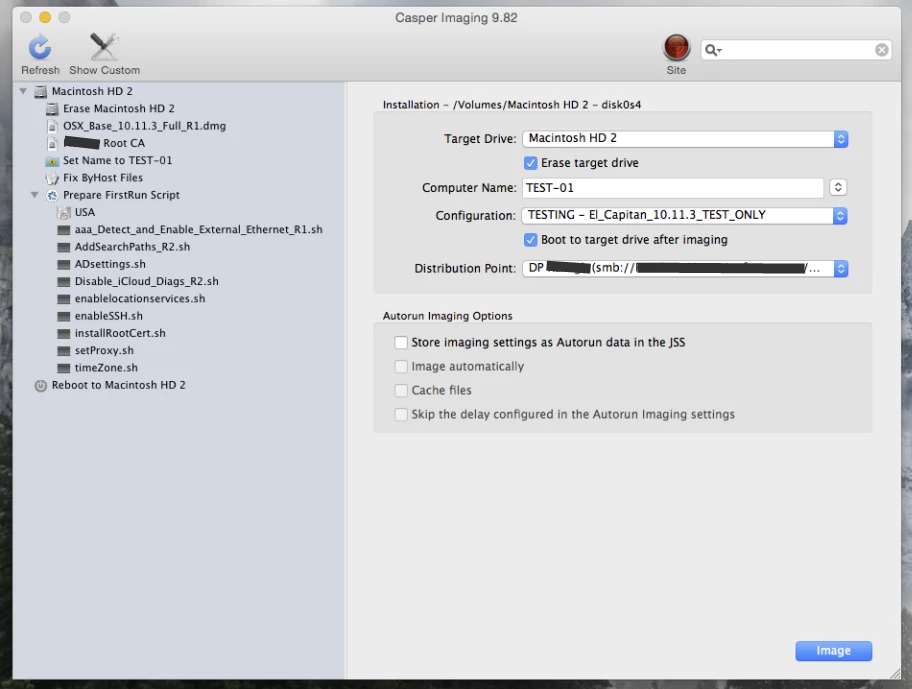Click the window resize grip corner
912x689 pixels.
pos(895,673)
